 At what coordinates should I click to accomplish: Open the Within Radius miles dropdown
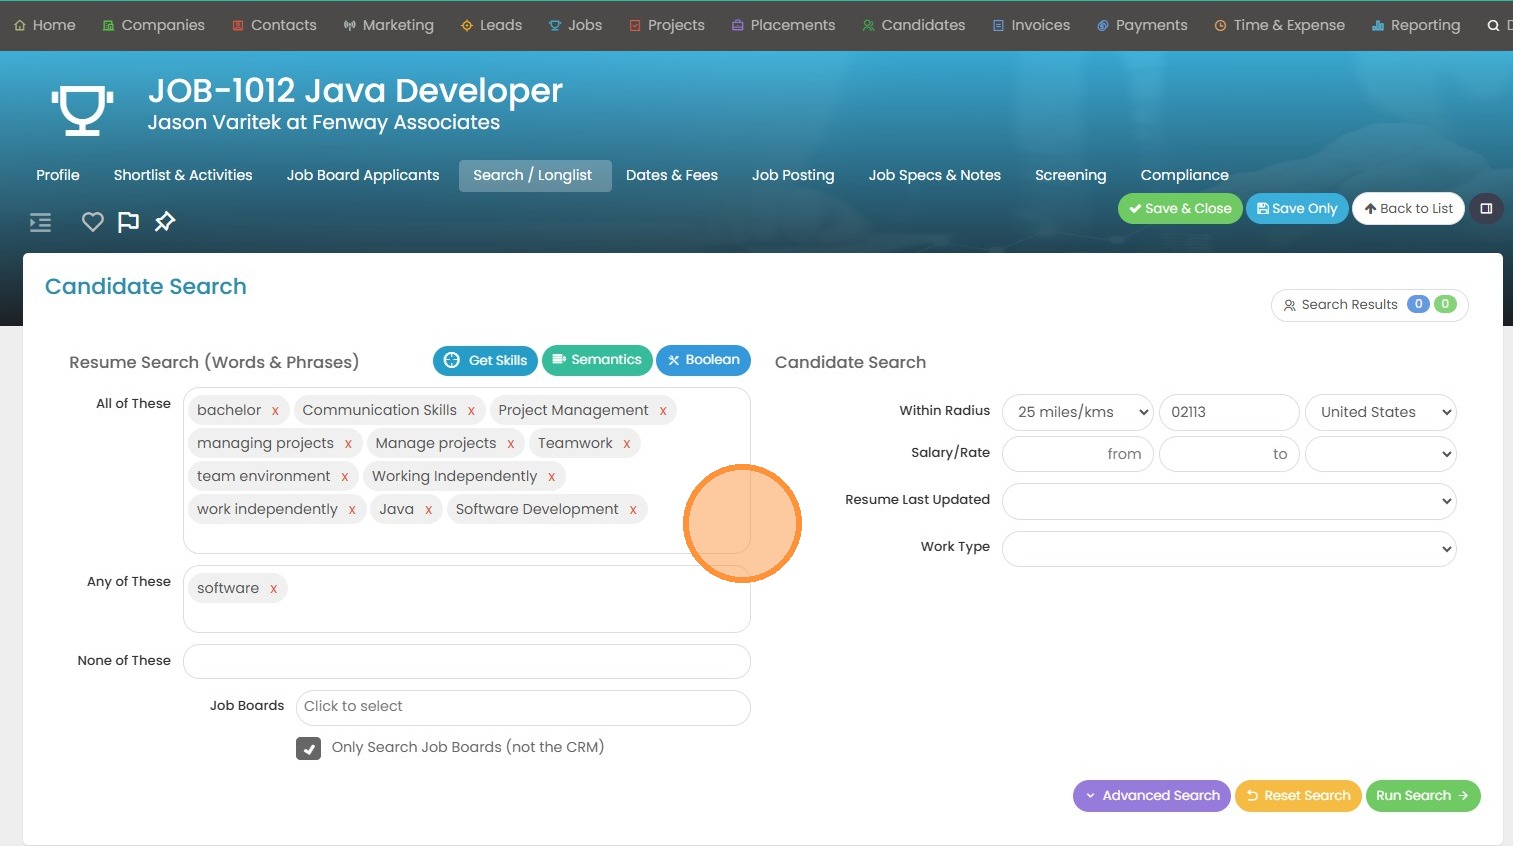coord(1077,412)
